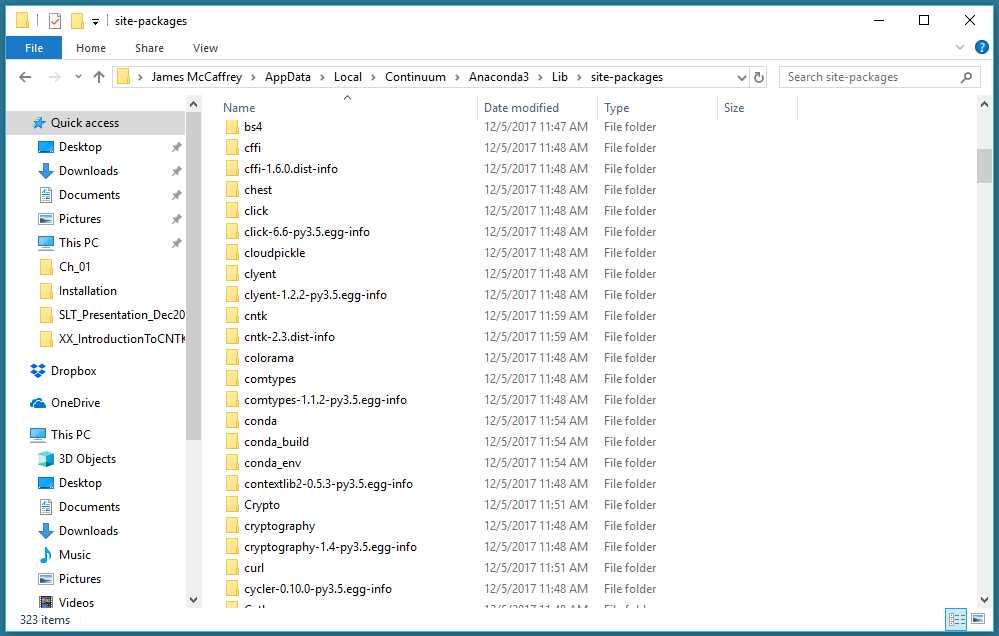Screen dimensions: 999x636
Task: Open pinned Desktop under Quick access
Action: [80, 147]
